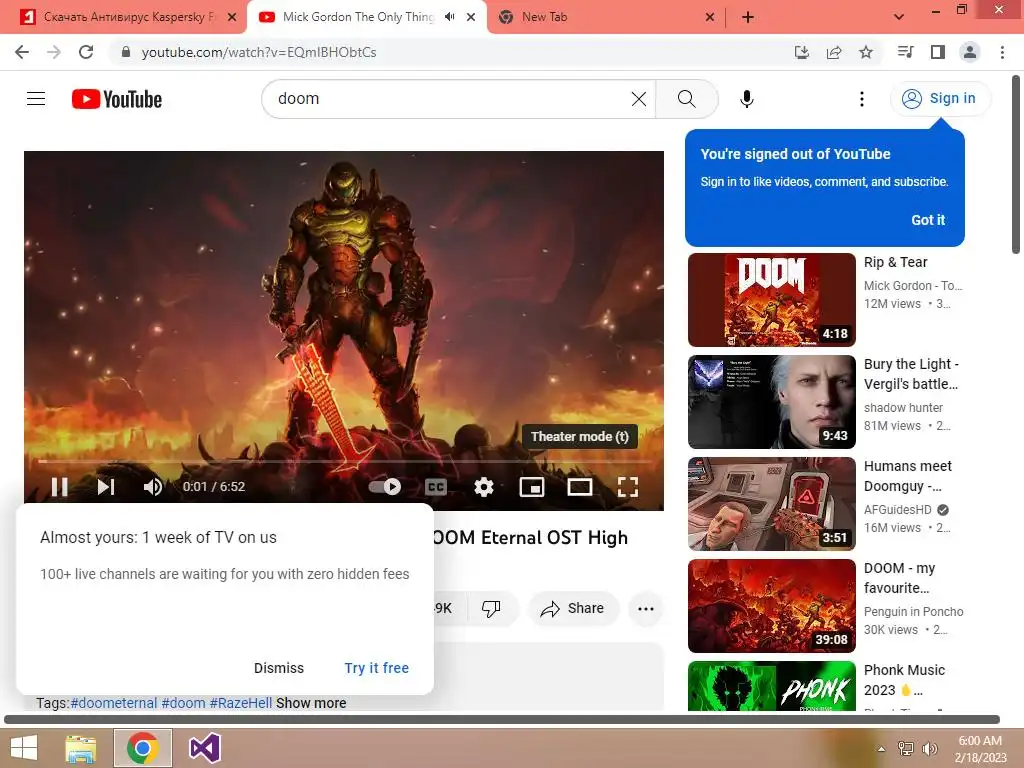Enable miniplayer mode

(532, 487)
